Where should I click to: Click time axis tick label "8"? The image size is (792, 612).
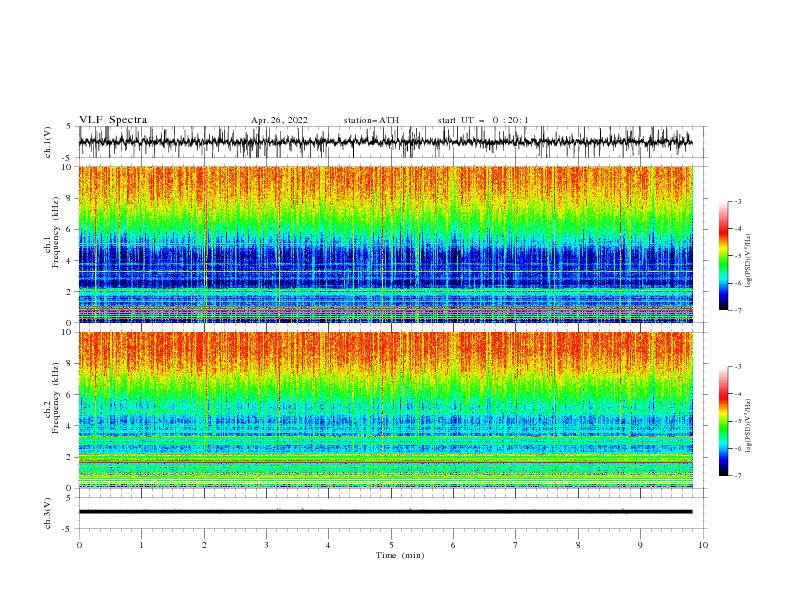[578, 545]
